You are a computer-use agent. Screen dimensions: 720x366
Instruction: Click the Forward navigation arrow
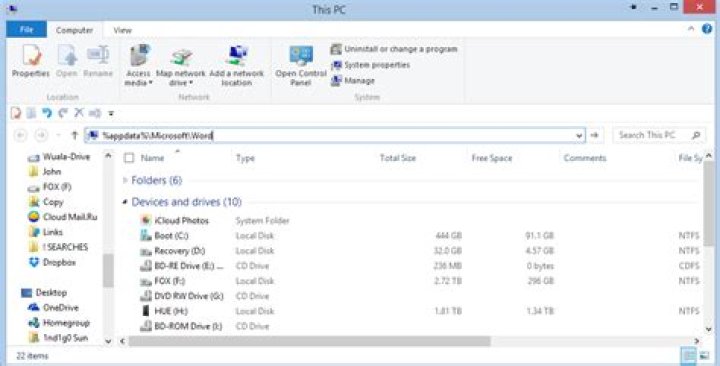[x=41, y=135]
